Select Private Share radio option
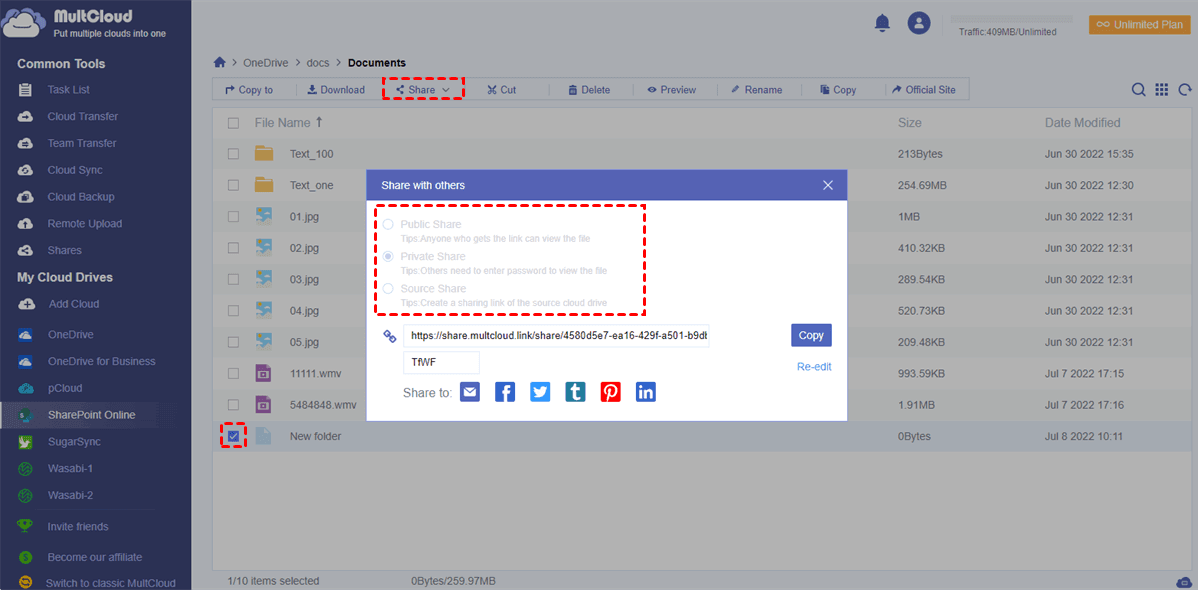 pos(389,257)
